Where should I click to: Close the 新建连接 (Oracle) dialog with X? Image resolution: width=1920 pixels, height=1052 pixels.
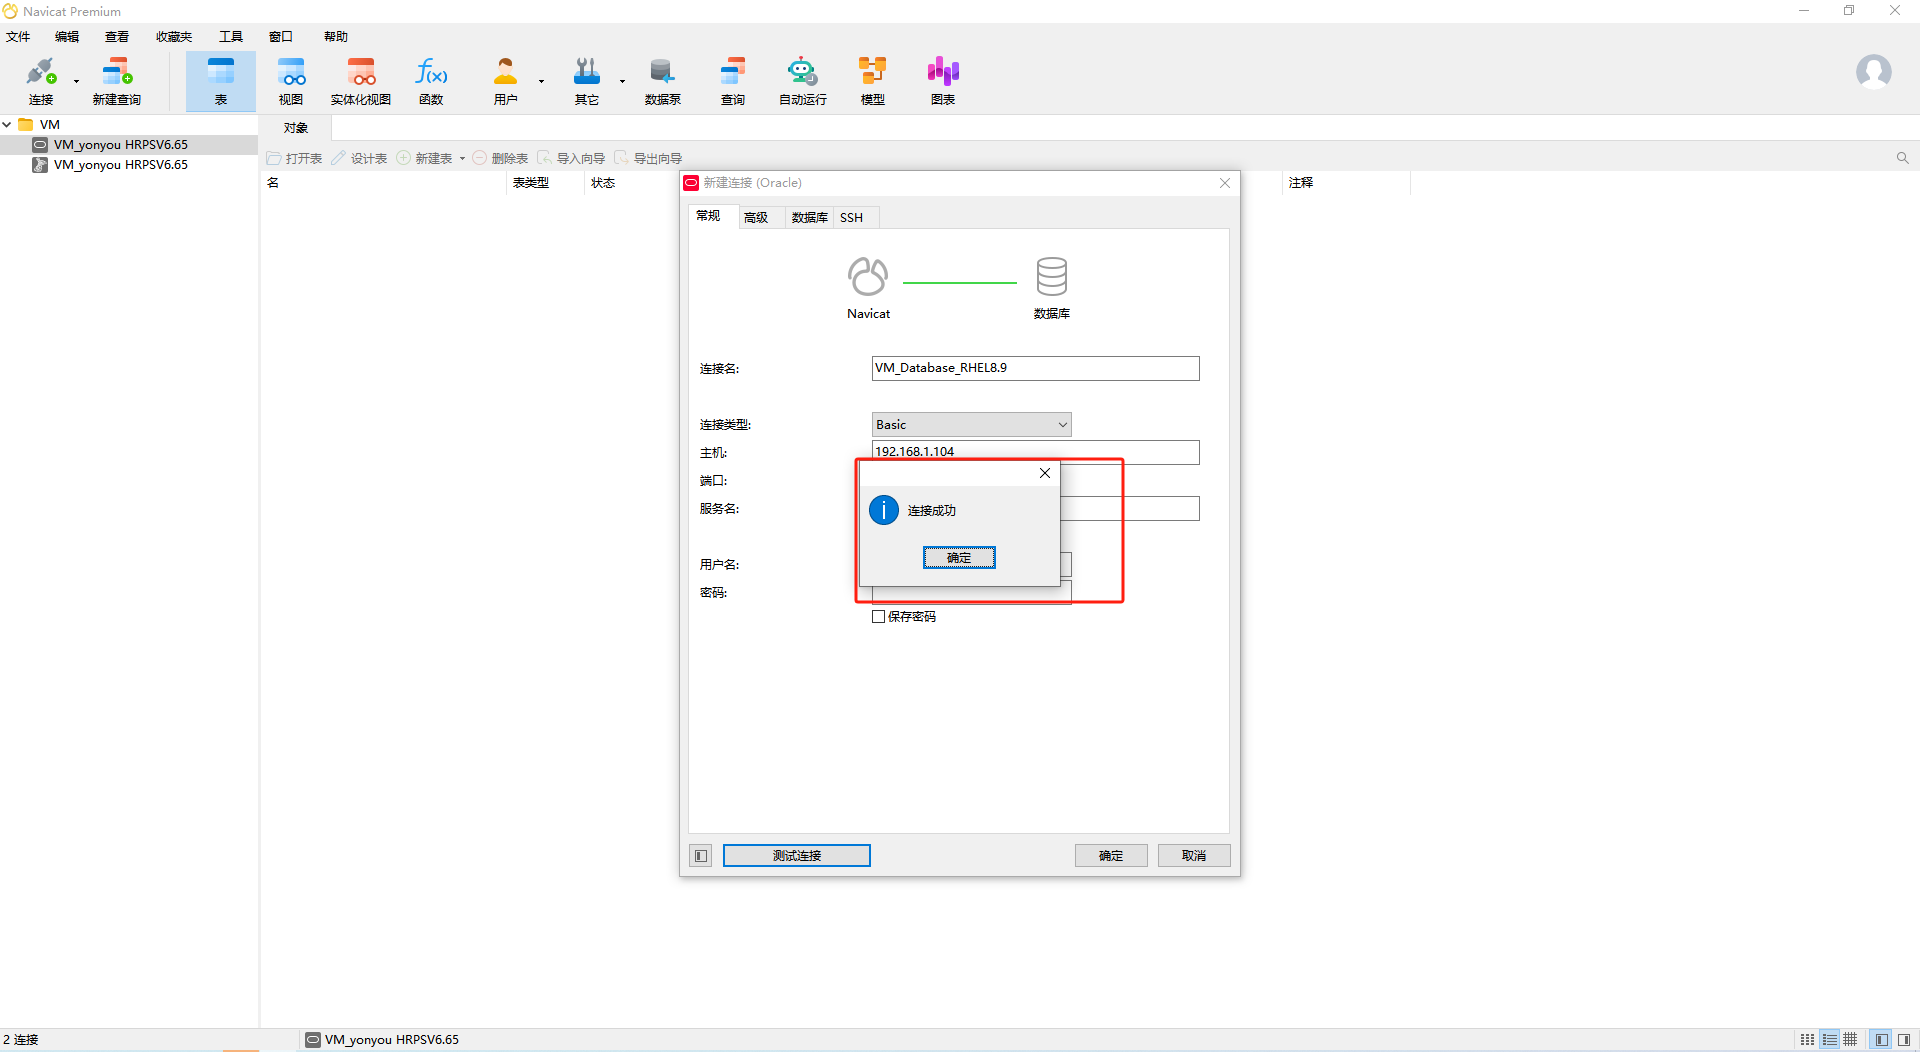1225,183
